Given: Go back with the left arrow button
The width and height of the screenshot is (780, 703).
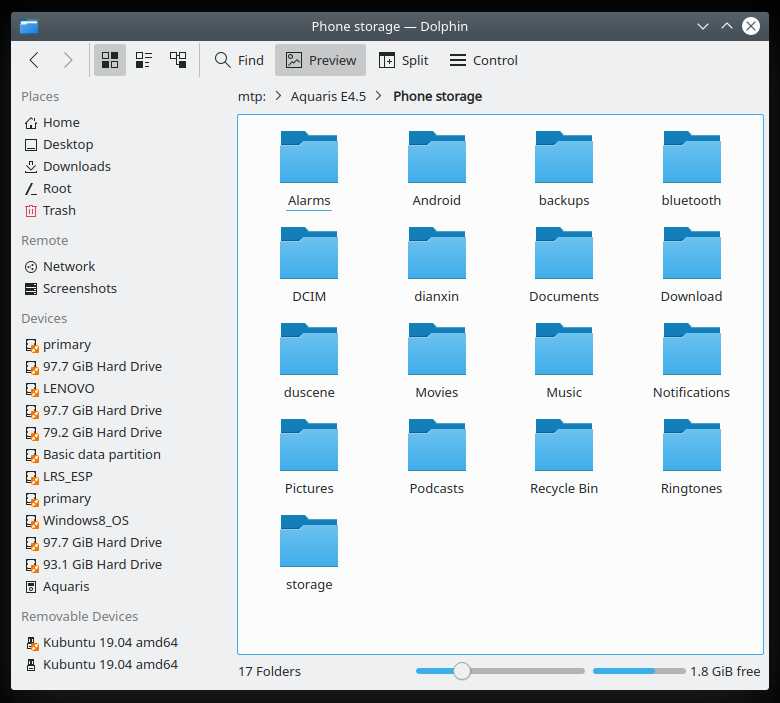Looking at the screenshot, I should coord(34,60).
